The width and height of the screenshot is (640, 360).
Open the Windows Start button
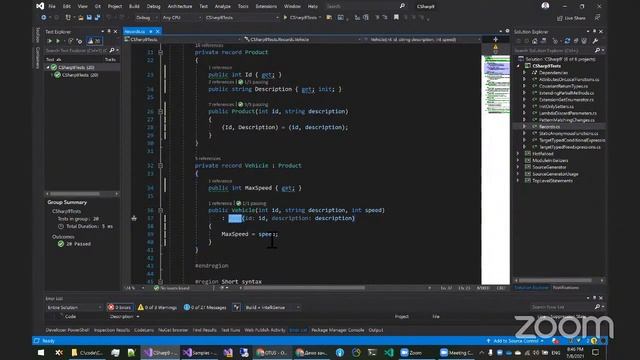pos(41,352)
